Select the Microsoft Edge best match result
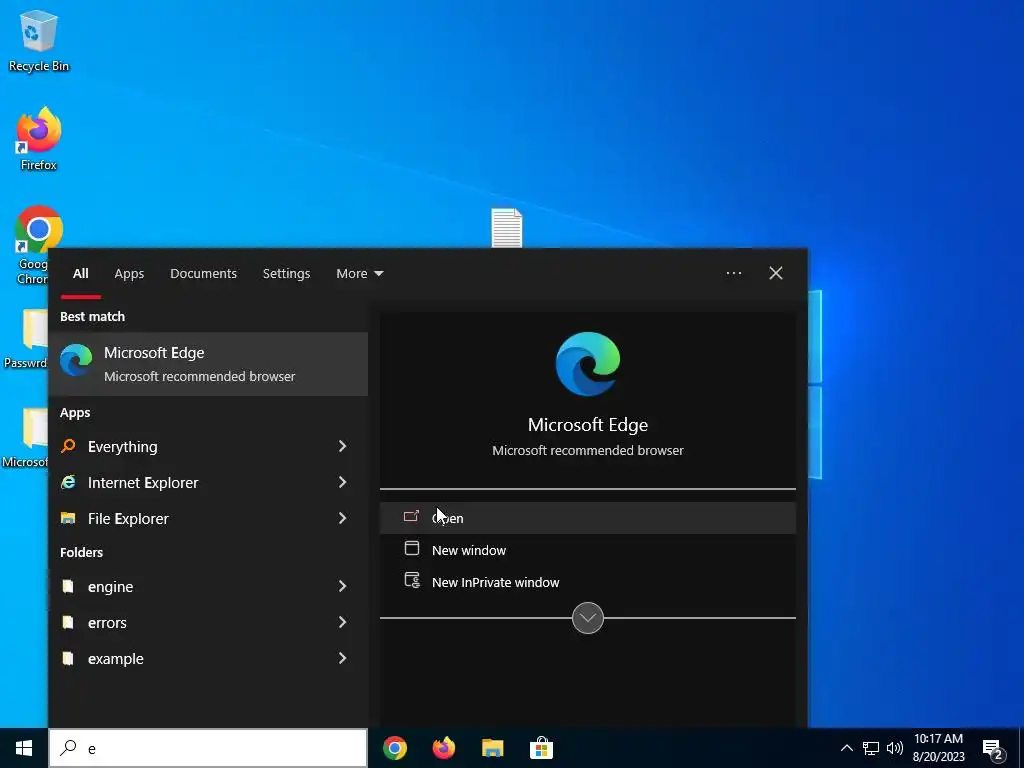1024x768 pixels. [x=208, y=364]
